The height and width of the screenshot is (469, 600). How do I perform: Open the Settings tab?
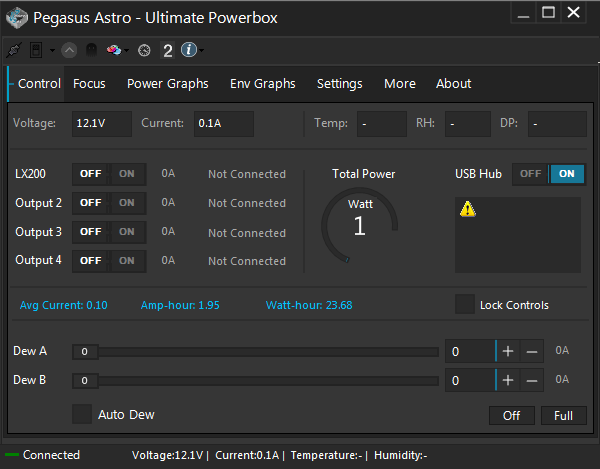coord(339,83)
